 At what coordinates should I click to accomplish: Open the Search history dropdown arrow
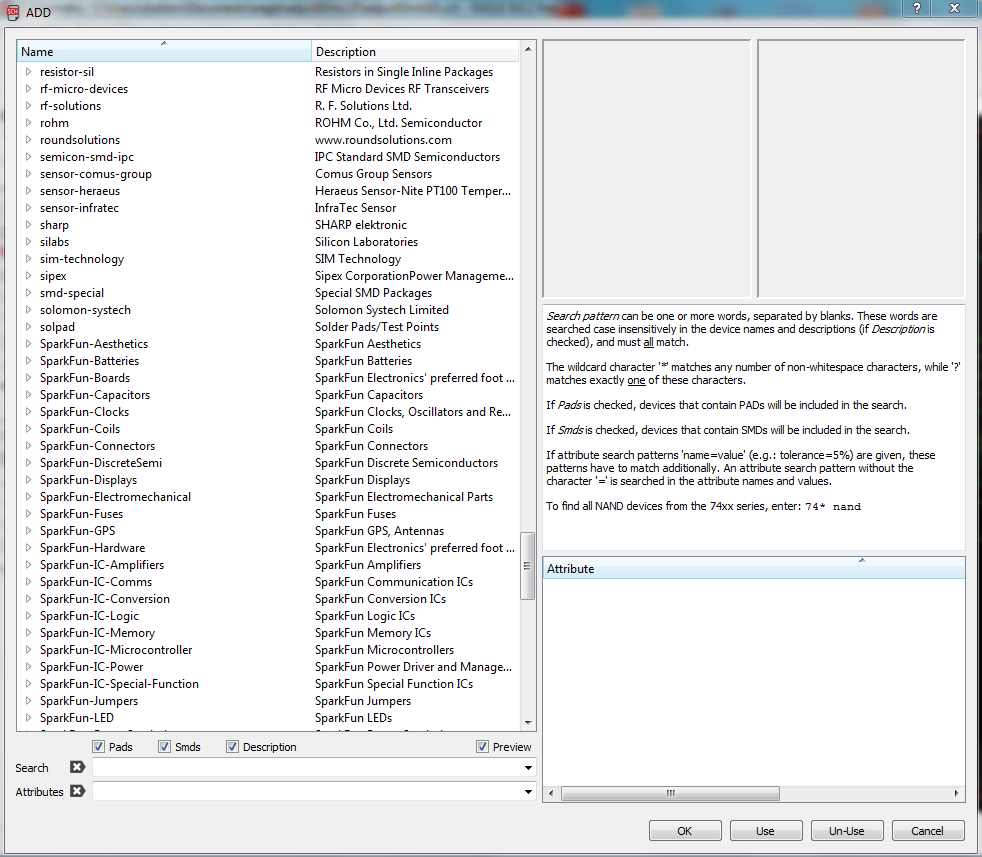coord(529,767)
